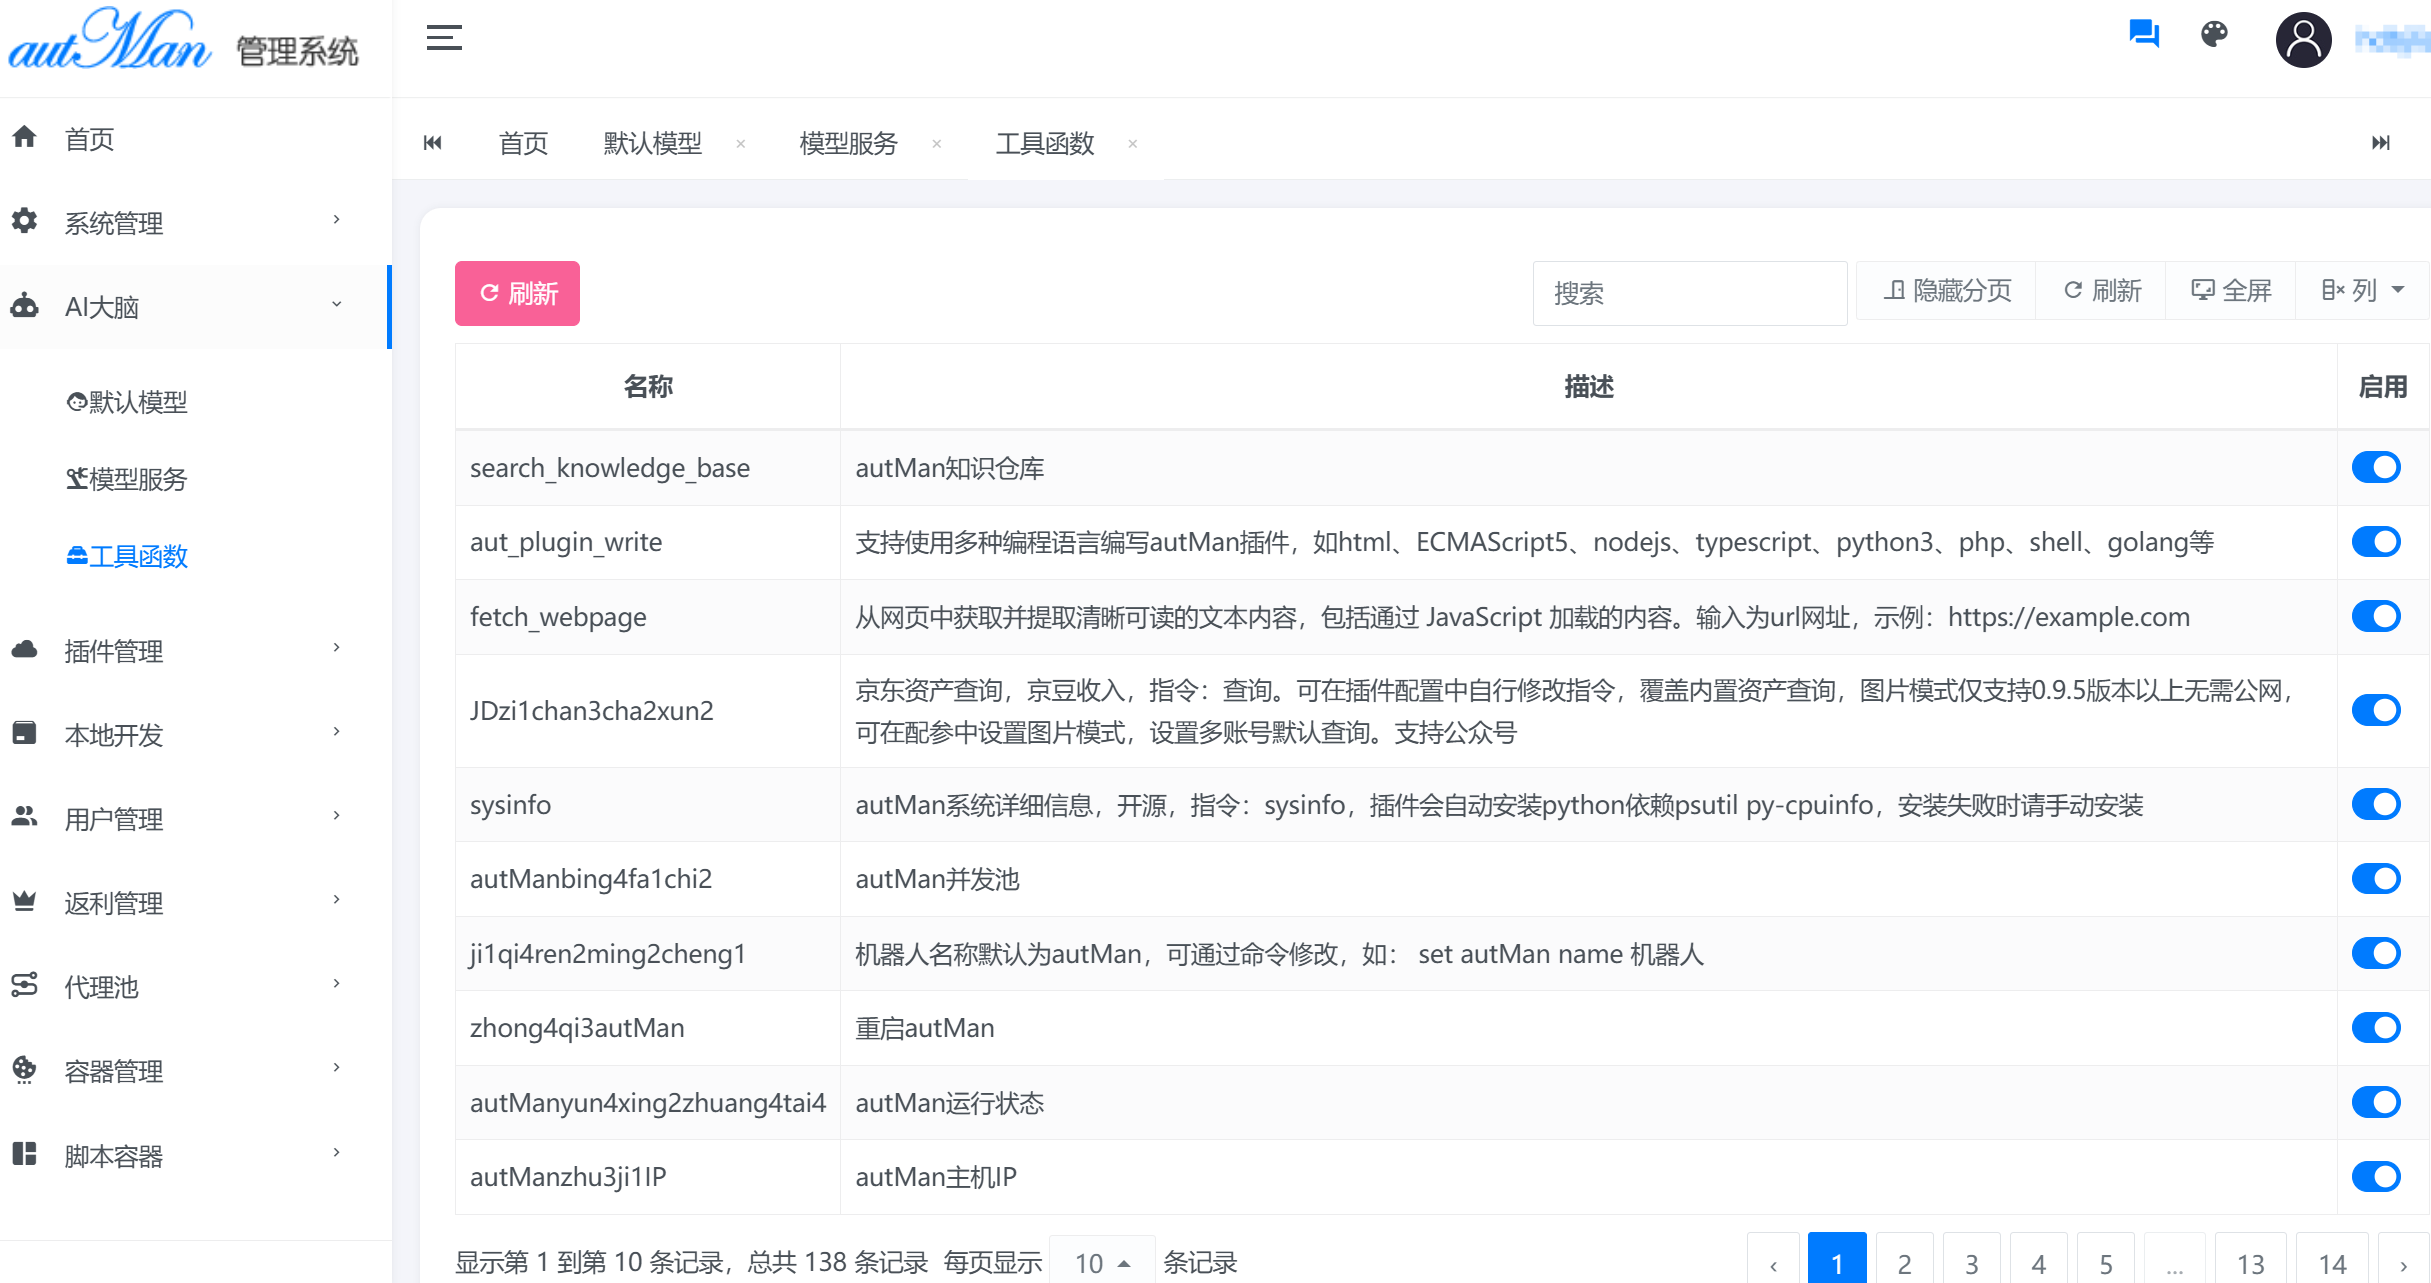Turn off the fetch_webpage enable switch

tap(2377, 616)
